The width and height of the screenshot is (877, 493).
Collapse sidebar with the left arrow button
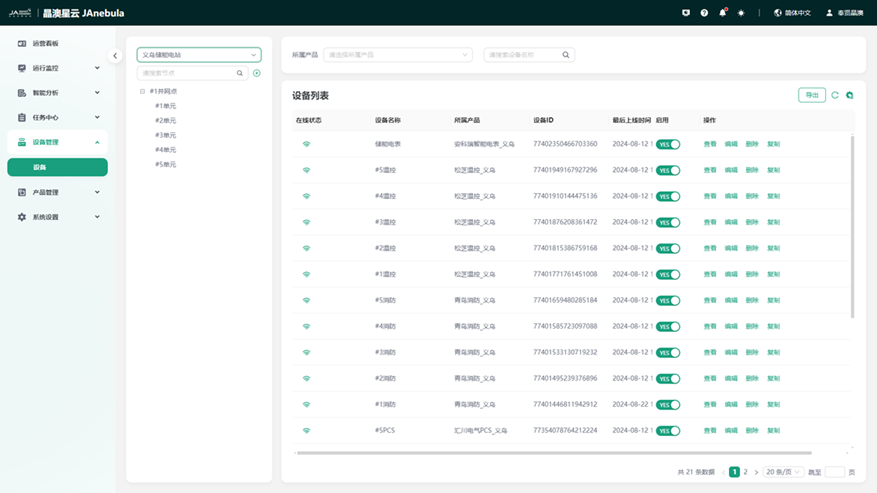pos(115,56)
